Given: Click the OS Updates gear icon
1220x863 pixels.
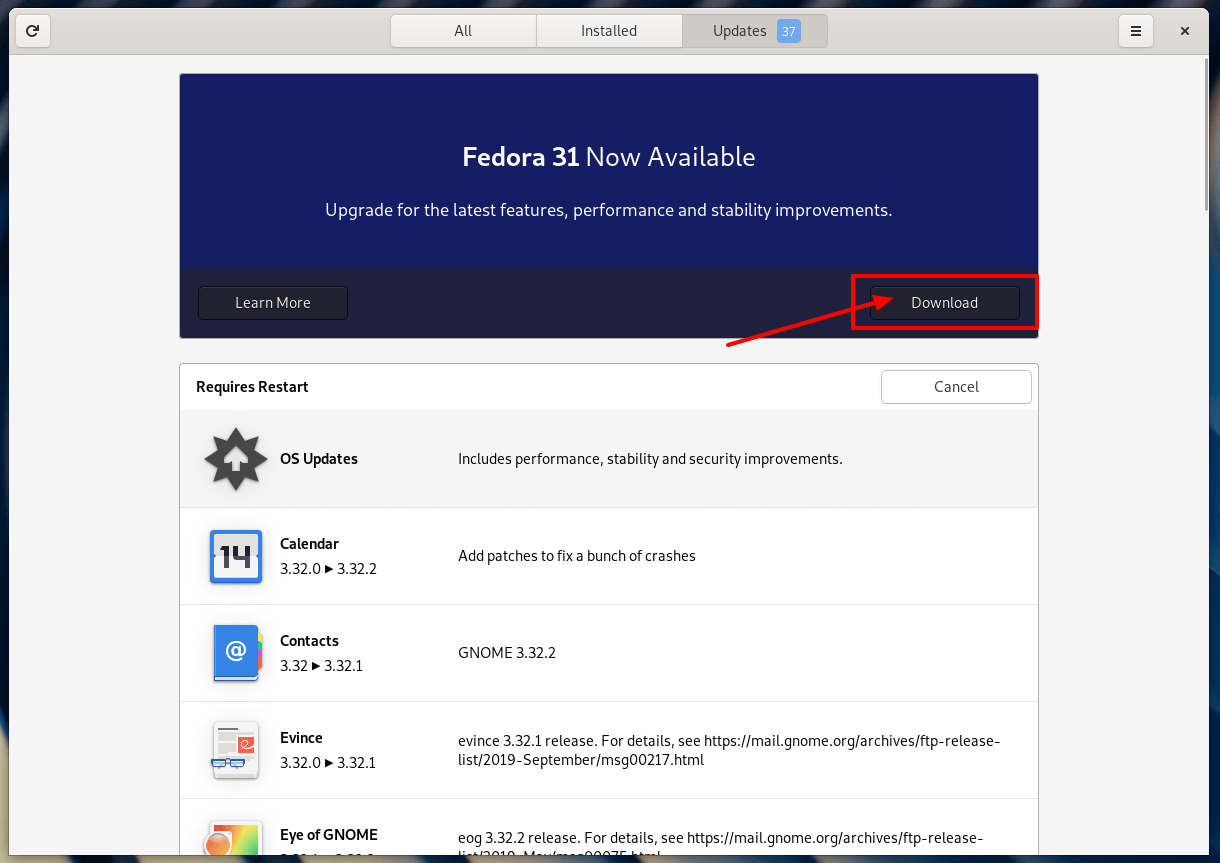Looking at the screenshot, I should 236,459.
